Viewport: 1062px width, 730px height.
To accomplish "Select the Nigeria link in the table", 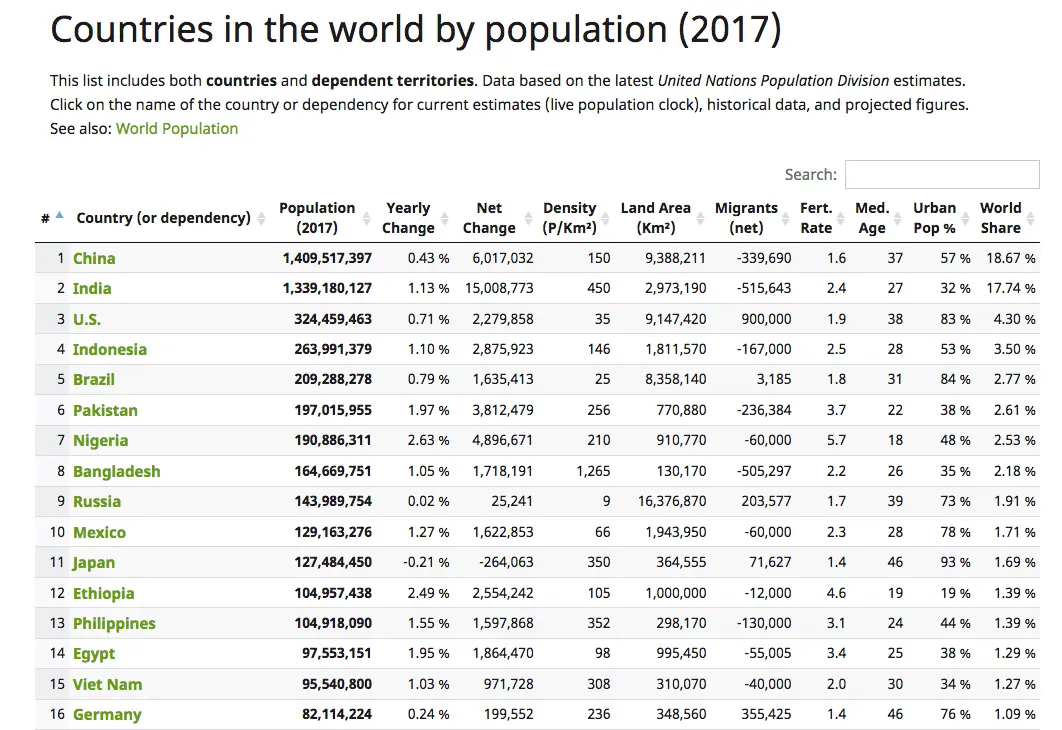I will (x=100, y=440).
